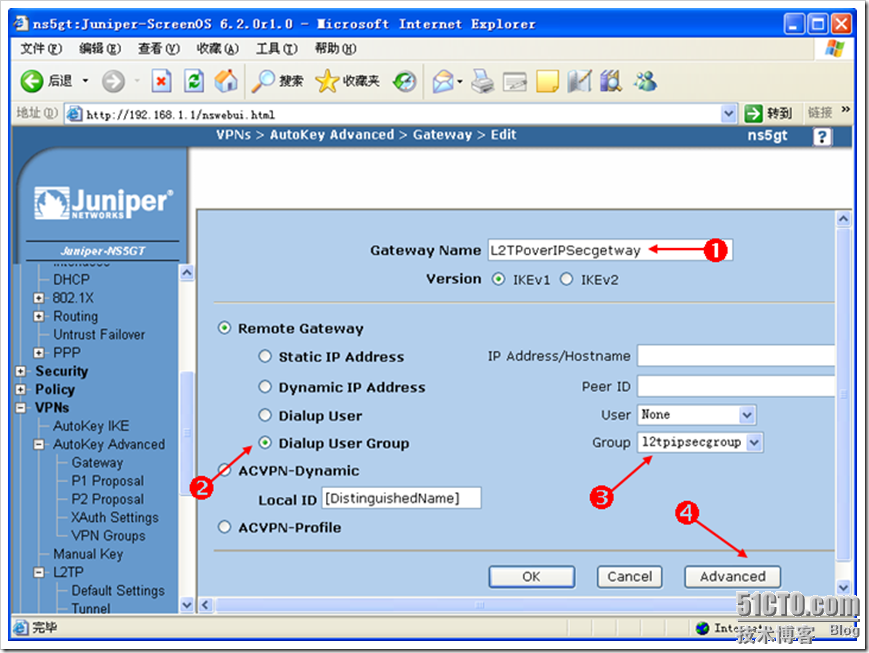Open XAuth Settings link
Screen dimensions: 869x653
pos(114,517)
